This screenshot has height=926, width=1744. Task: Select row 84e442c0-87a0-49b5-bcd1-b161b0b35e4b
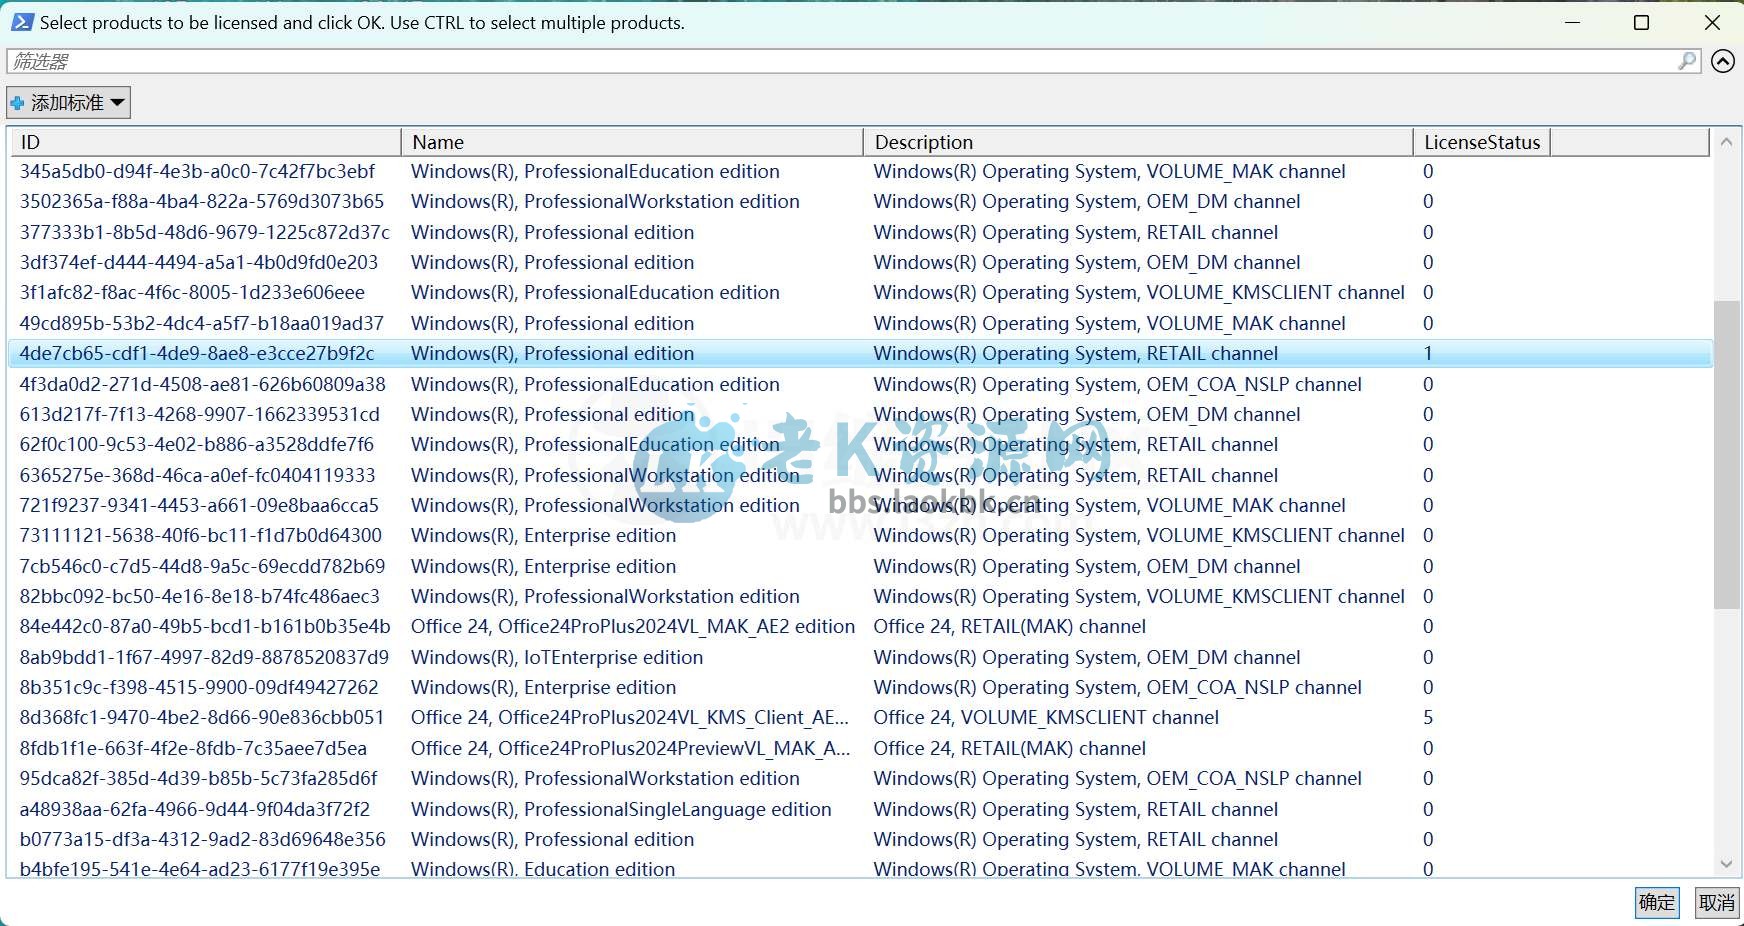point(860,626)
